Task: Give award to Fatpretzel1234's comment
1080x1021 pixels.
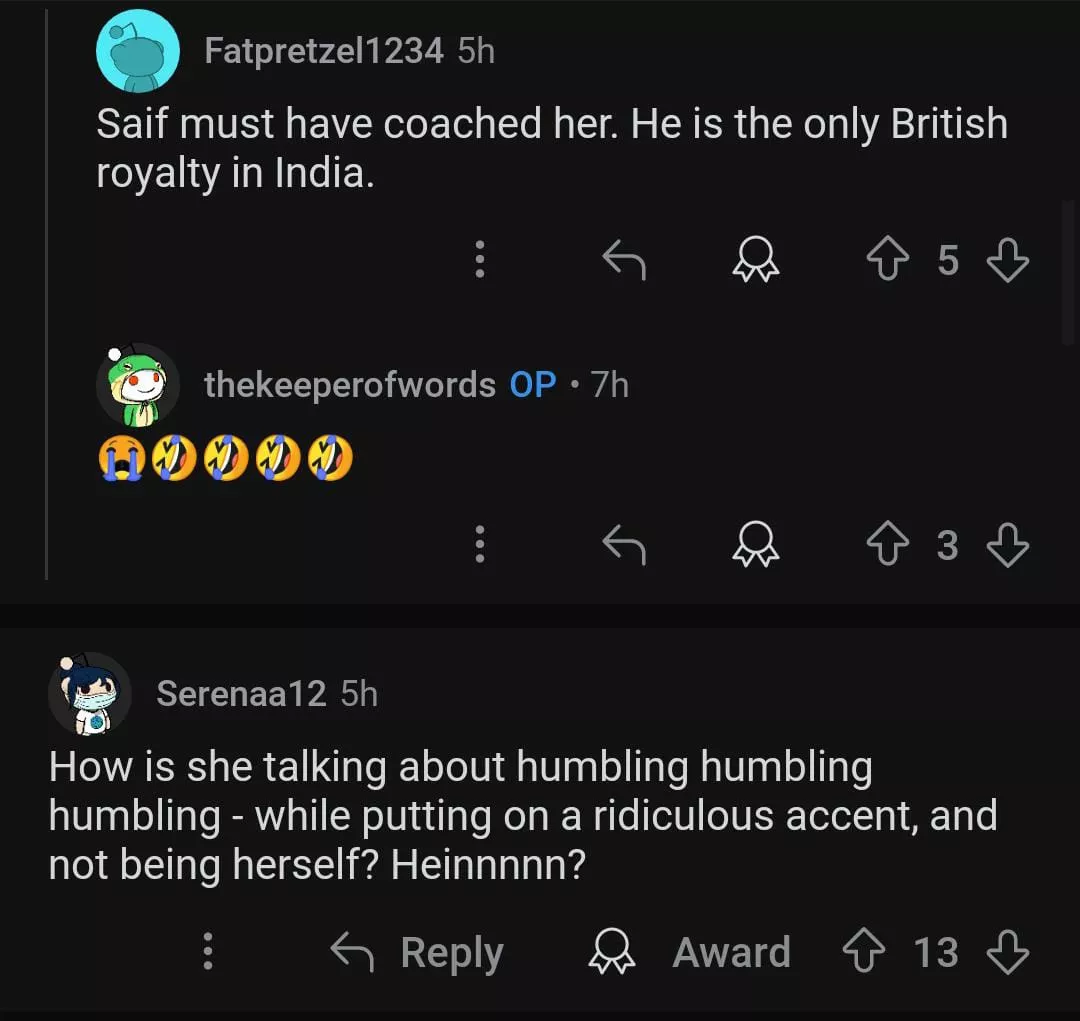Action: pos(755,260)
